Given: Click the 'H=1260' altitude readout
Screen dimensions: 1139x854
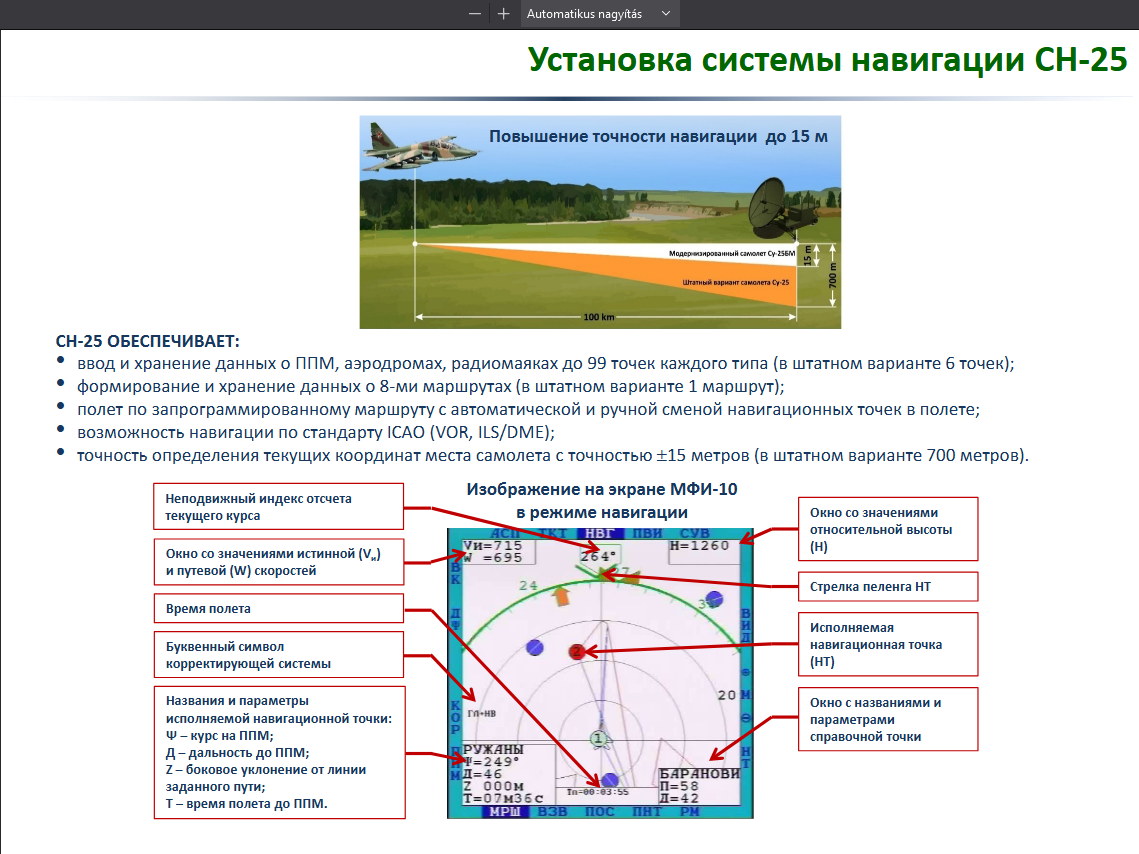Looking at the screenshot, I should (699, 545).
